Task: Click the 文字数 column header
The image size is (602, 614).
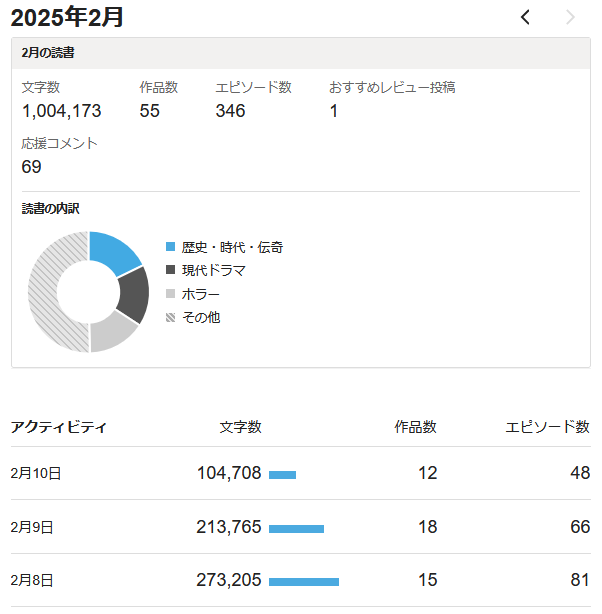Action: pos(240,427)
